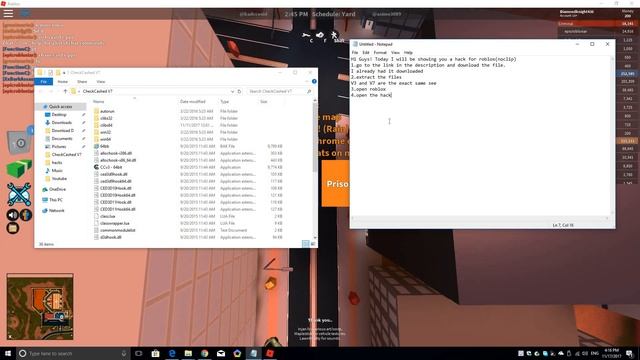Image resolution: width=640 pixels, height=360 pixels.
Task: Open Mail app from taskbar
Action: tap(221, 353)
